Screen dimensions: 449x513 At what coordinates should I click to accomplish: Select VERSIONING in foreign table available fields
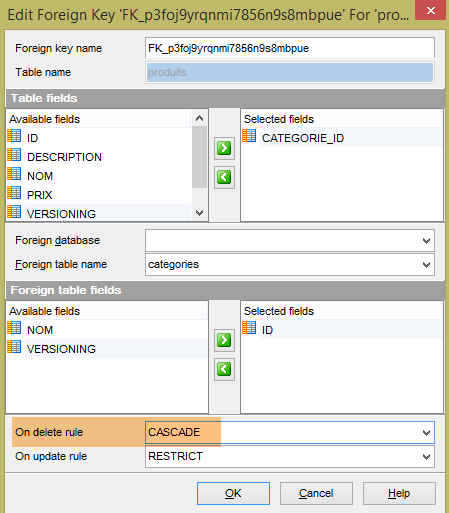point(61,349)
